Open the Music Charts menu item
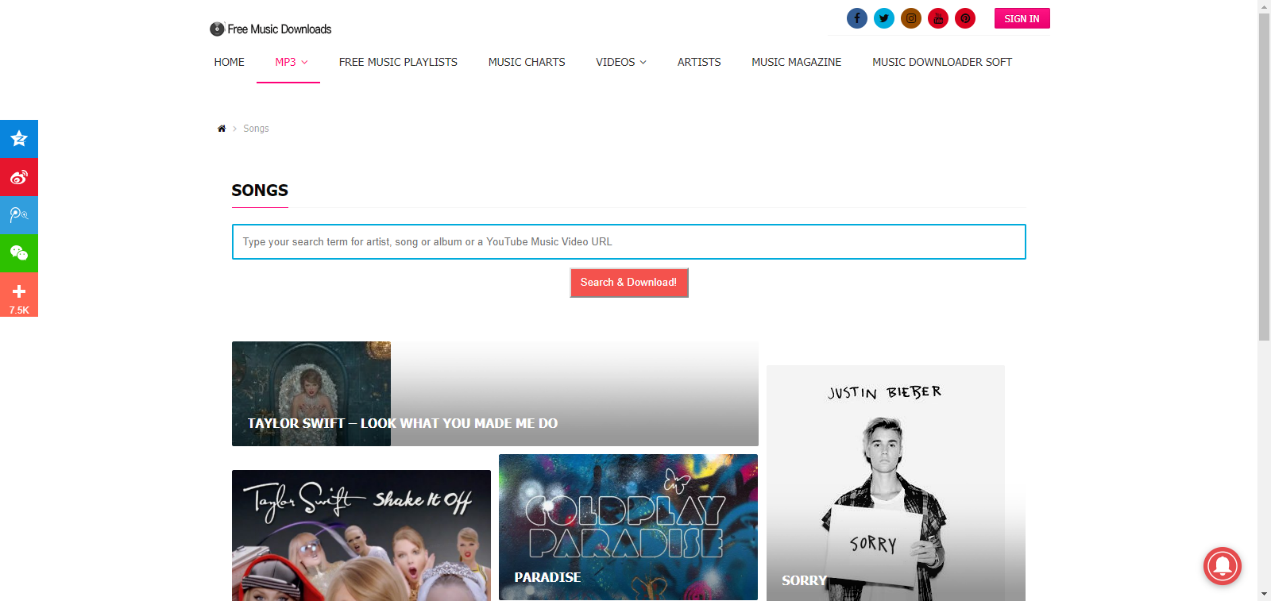This screenshot has width=1271, height=601. point(526,62)
